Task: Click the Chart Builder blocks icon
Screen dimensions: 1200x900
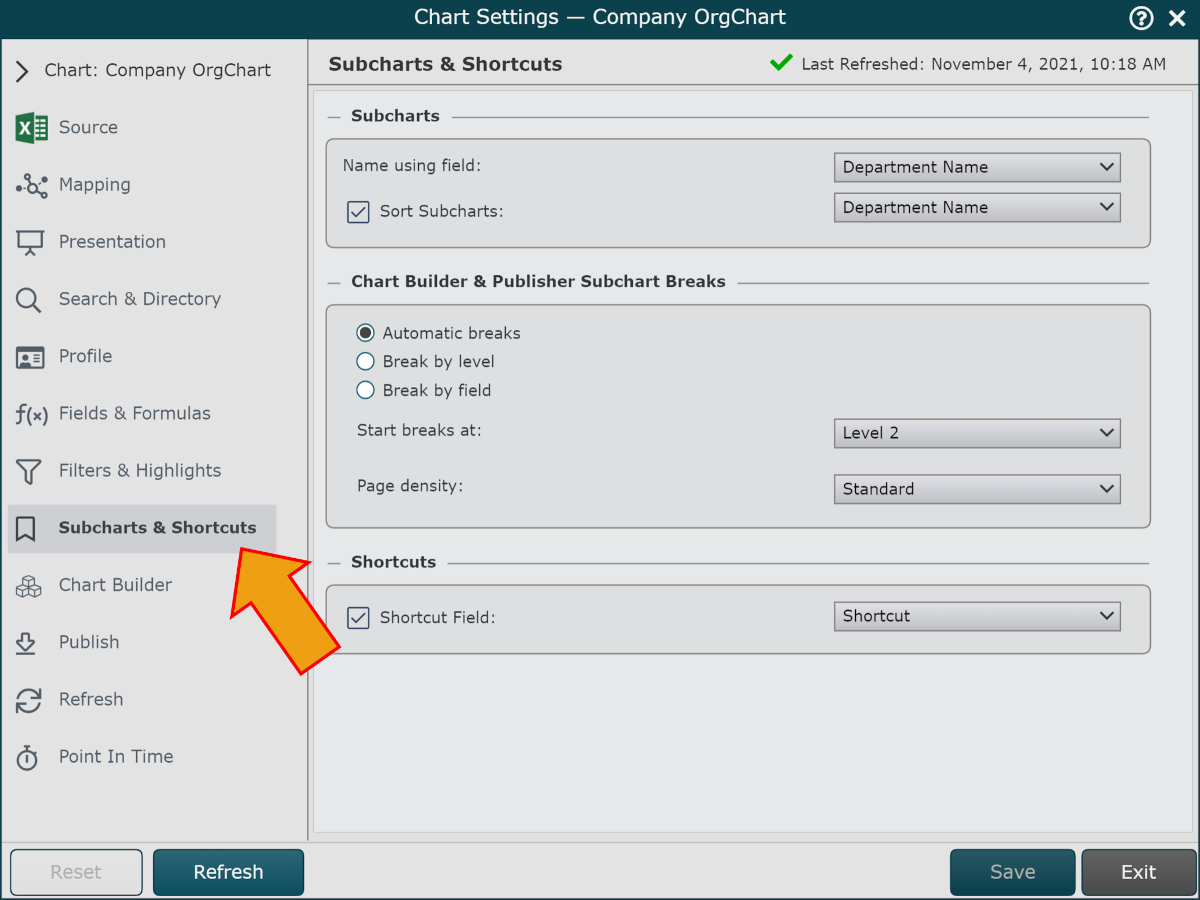Action: 29,586
